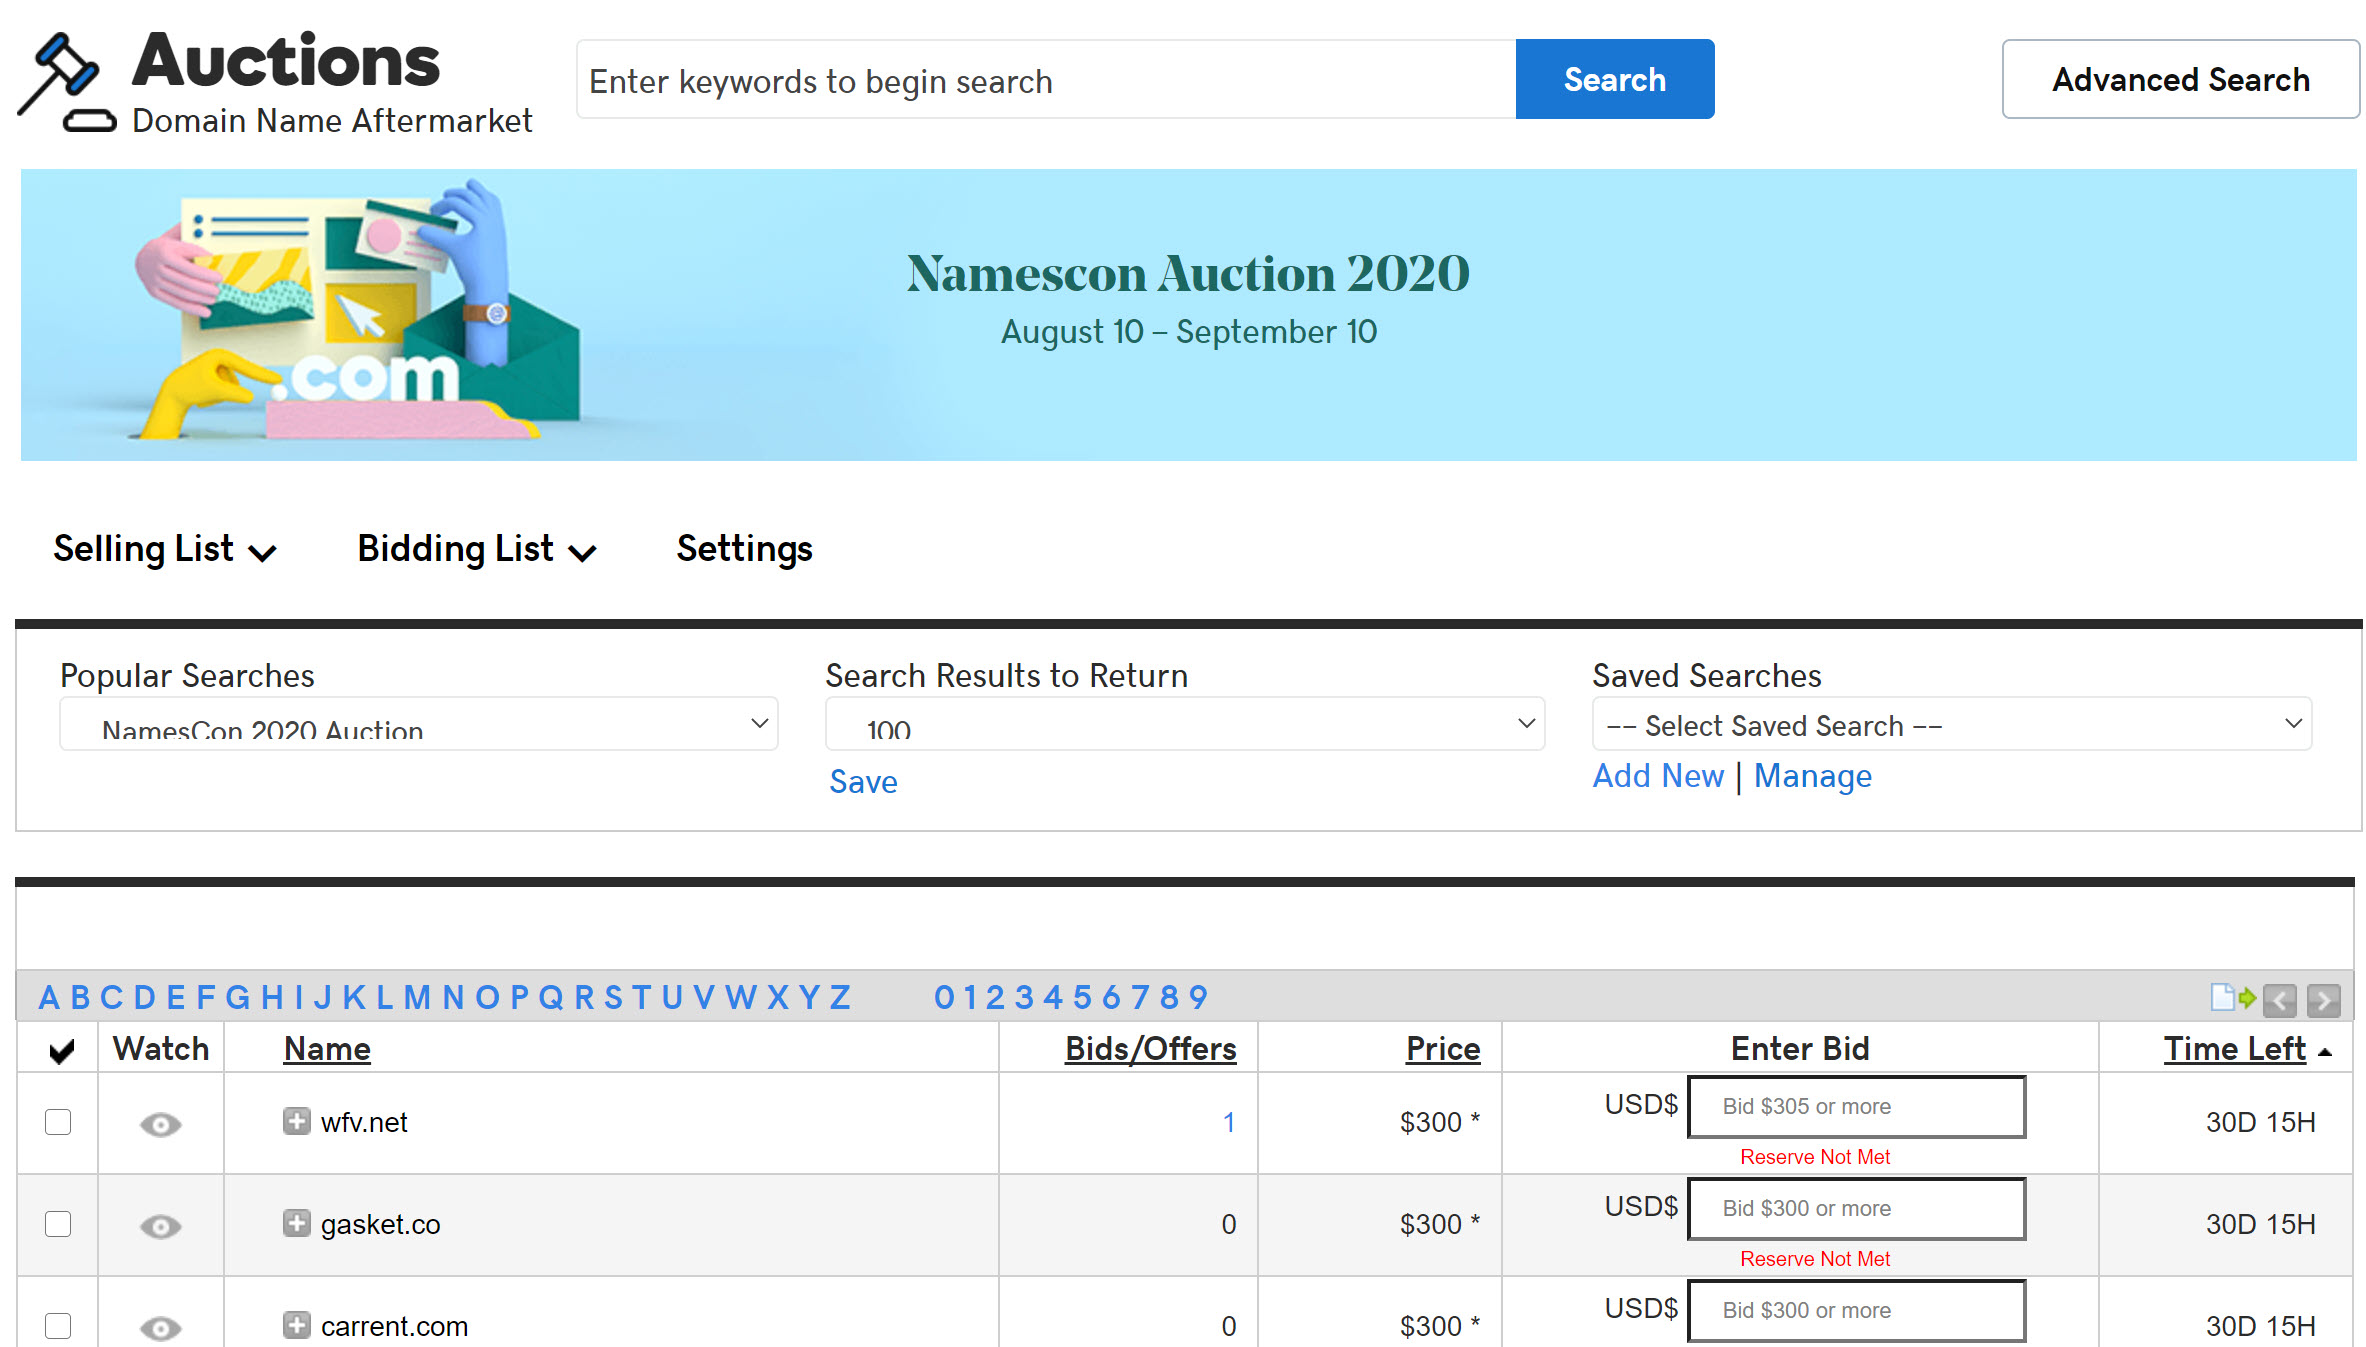Click the gasket.co domain name
Image resolution: width=2366 pixels, height=1347 pixels.
click(380, 1225)
